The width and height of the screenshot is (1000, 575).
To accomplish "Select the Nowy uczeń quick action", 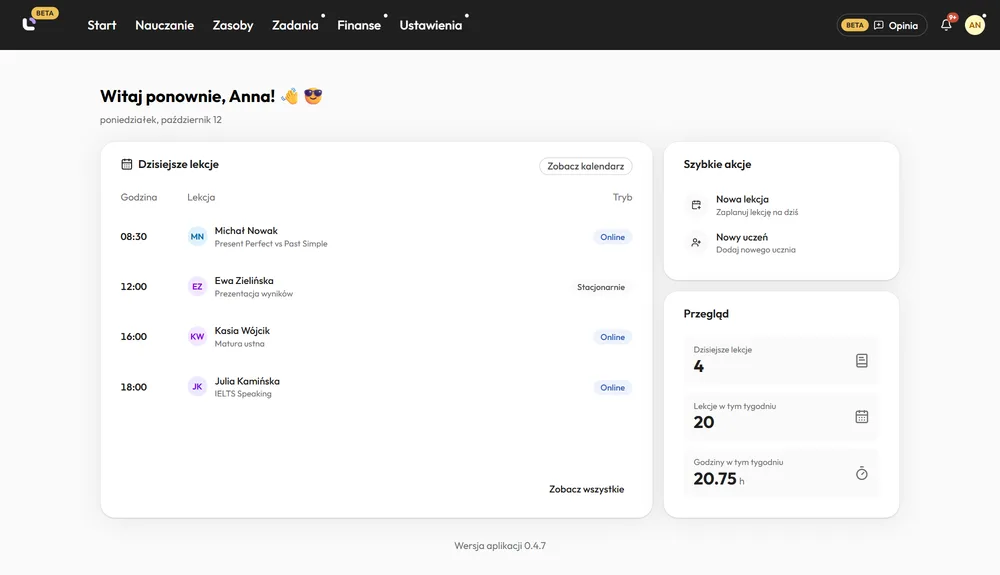I will point(781,242).
